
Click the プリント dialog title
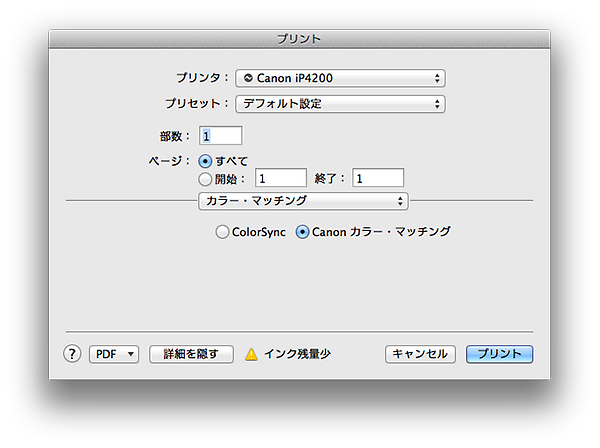coord(299,39)
